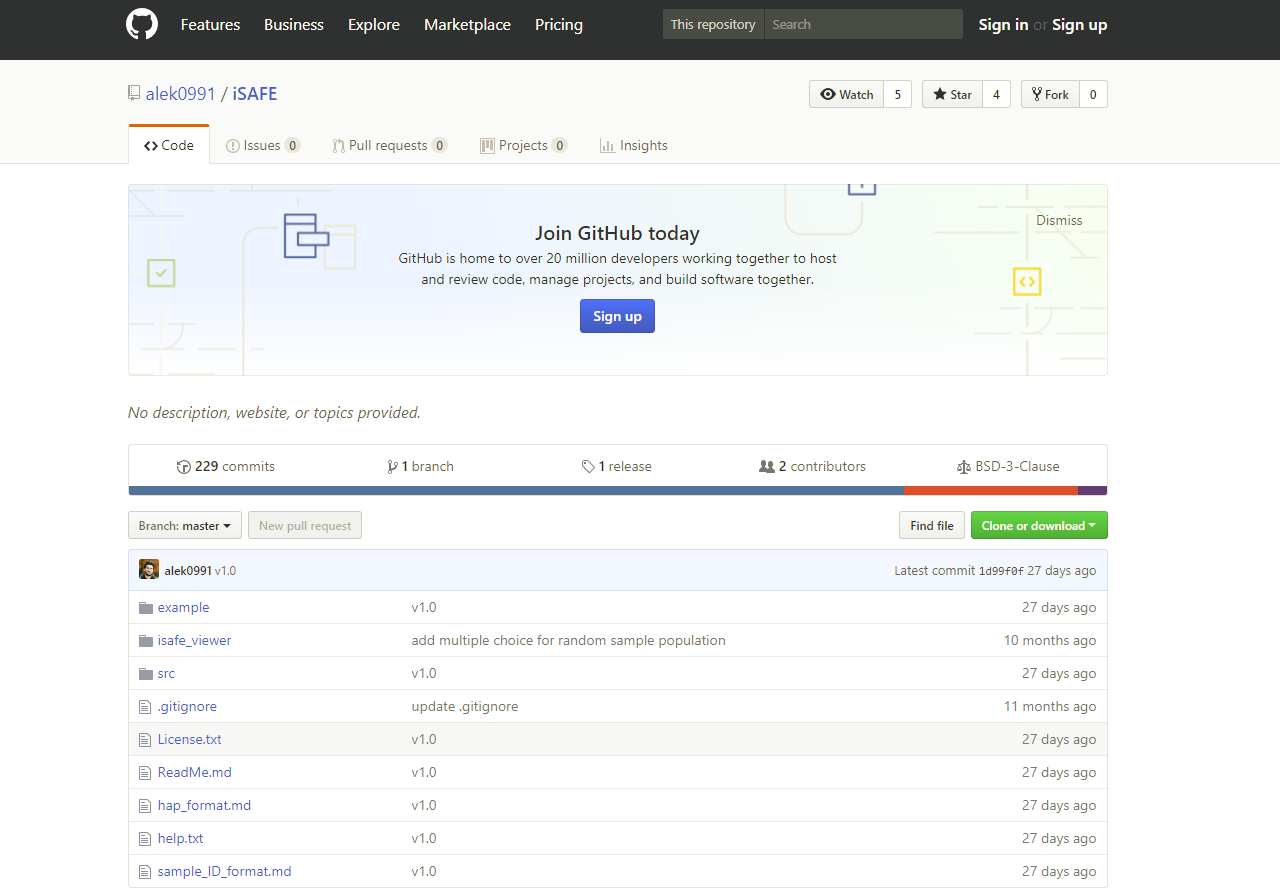The width and height of the screenshot is (1280, 888).
Task: Click the Find file button
Action: click(x=932, y=525)
